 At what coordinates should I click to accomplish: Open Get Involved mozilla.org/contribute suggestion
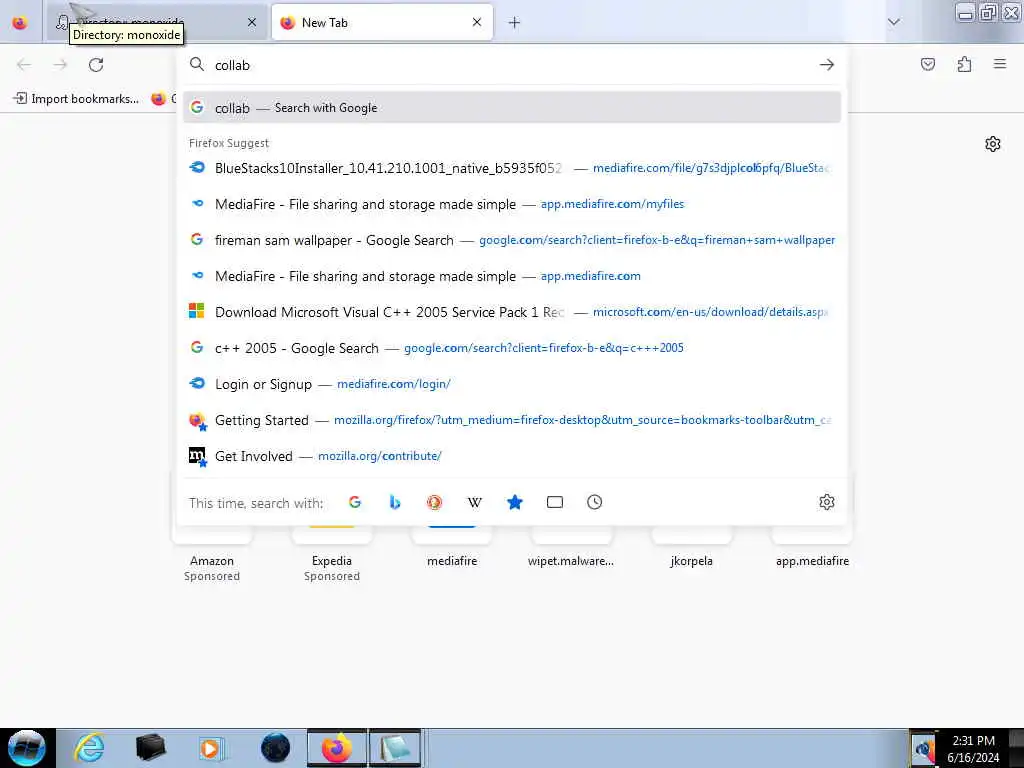[512, 456]
